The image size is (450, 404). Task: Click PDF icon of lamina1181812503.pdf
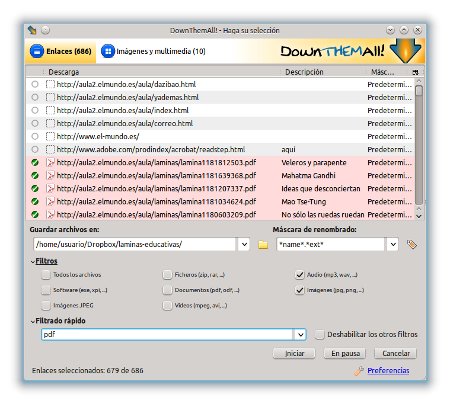[x=50, y=163]
